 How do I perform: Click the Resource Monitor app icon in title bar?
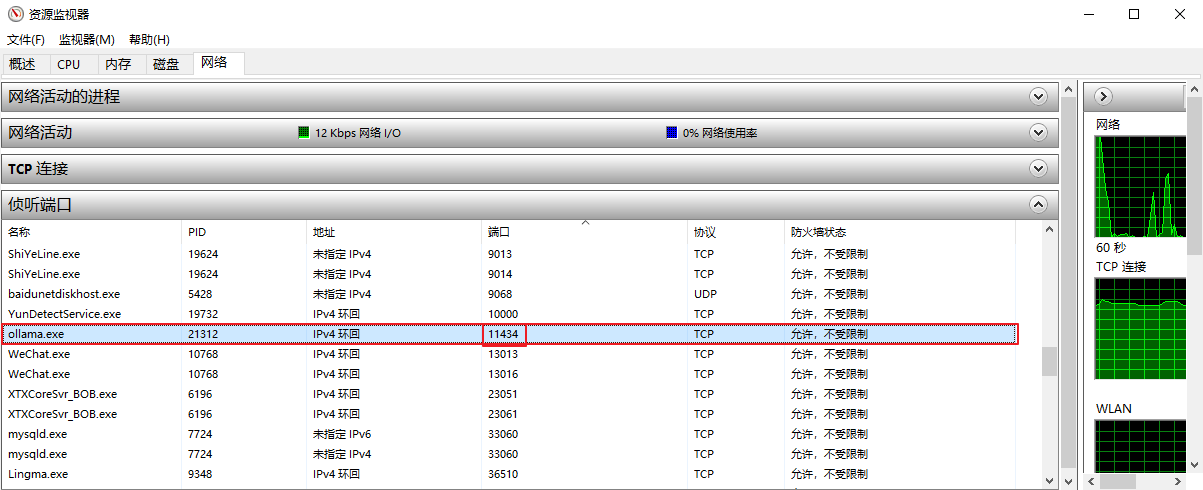coord(16,14)
